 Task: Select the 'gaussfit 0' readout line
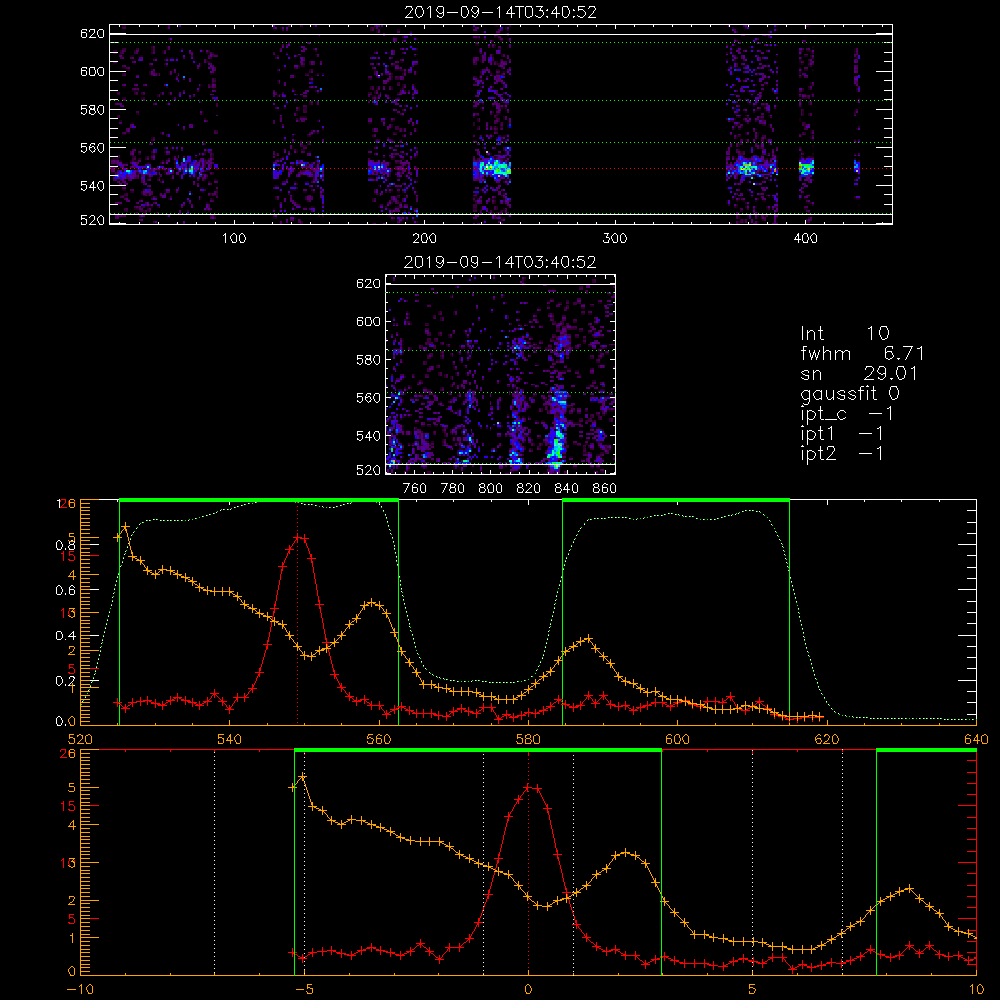click(849, 394)
